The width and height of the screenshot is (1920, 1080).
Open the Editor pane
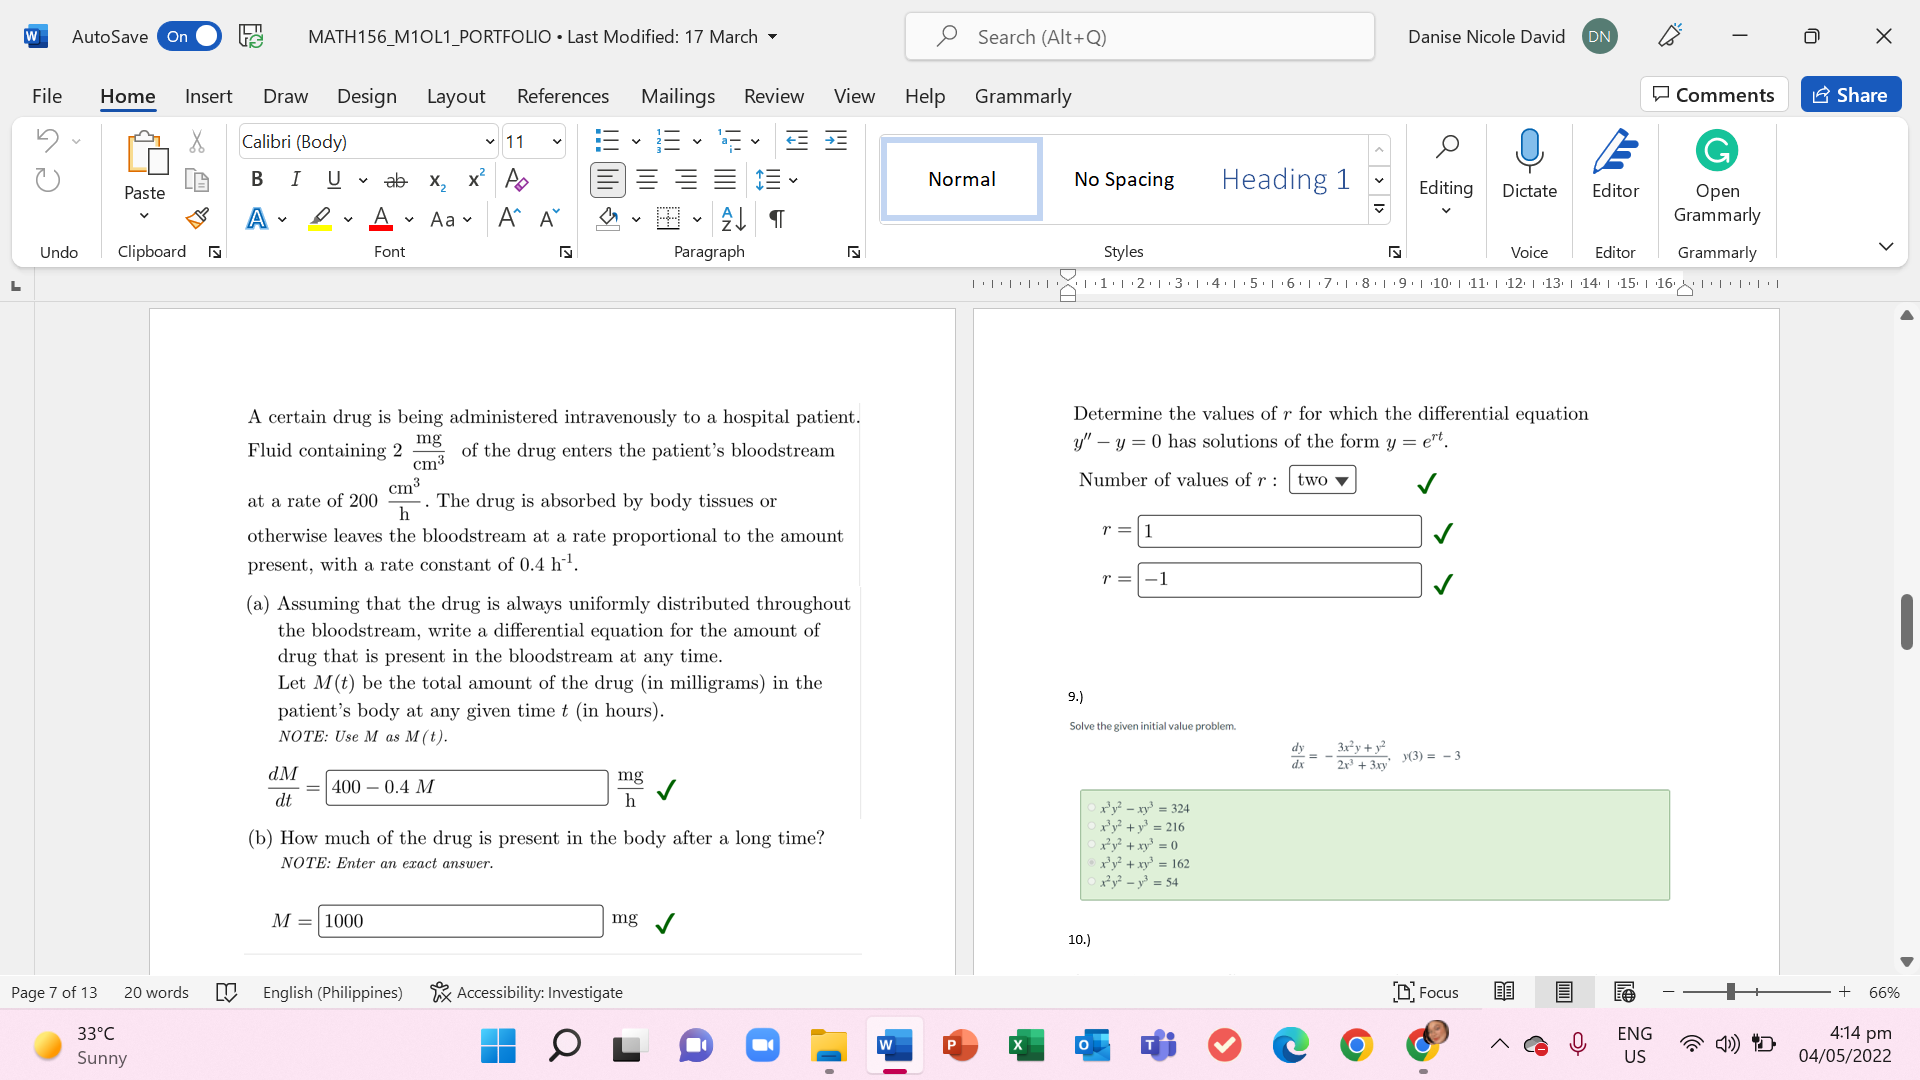click(x=1615, y=166)
